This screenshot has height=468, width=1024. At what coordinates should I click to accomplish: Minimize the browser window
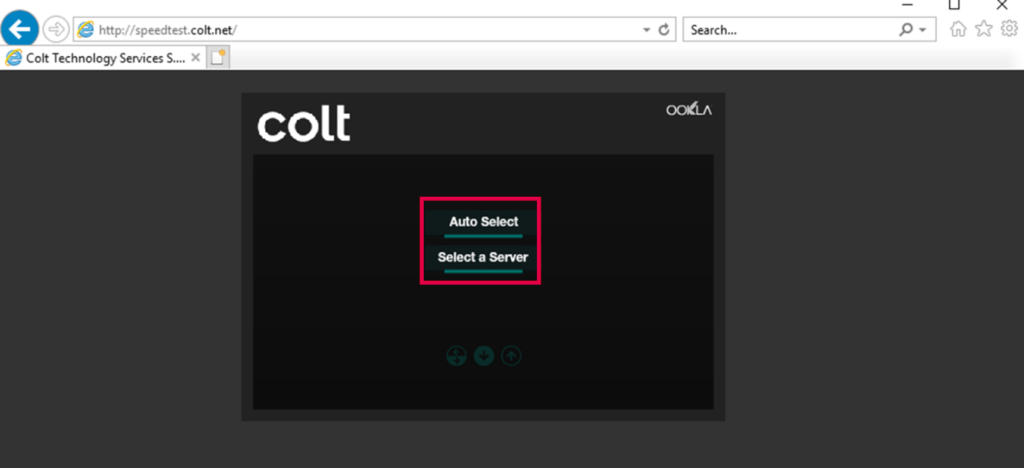pos(906,5)
